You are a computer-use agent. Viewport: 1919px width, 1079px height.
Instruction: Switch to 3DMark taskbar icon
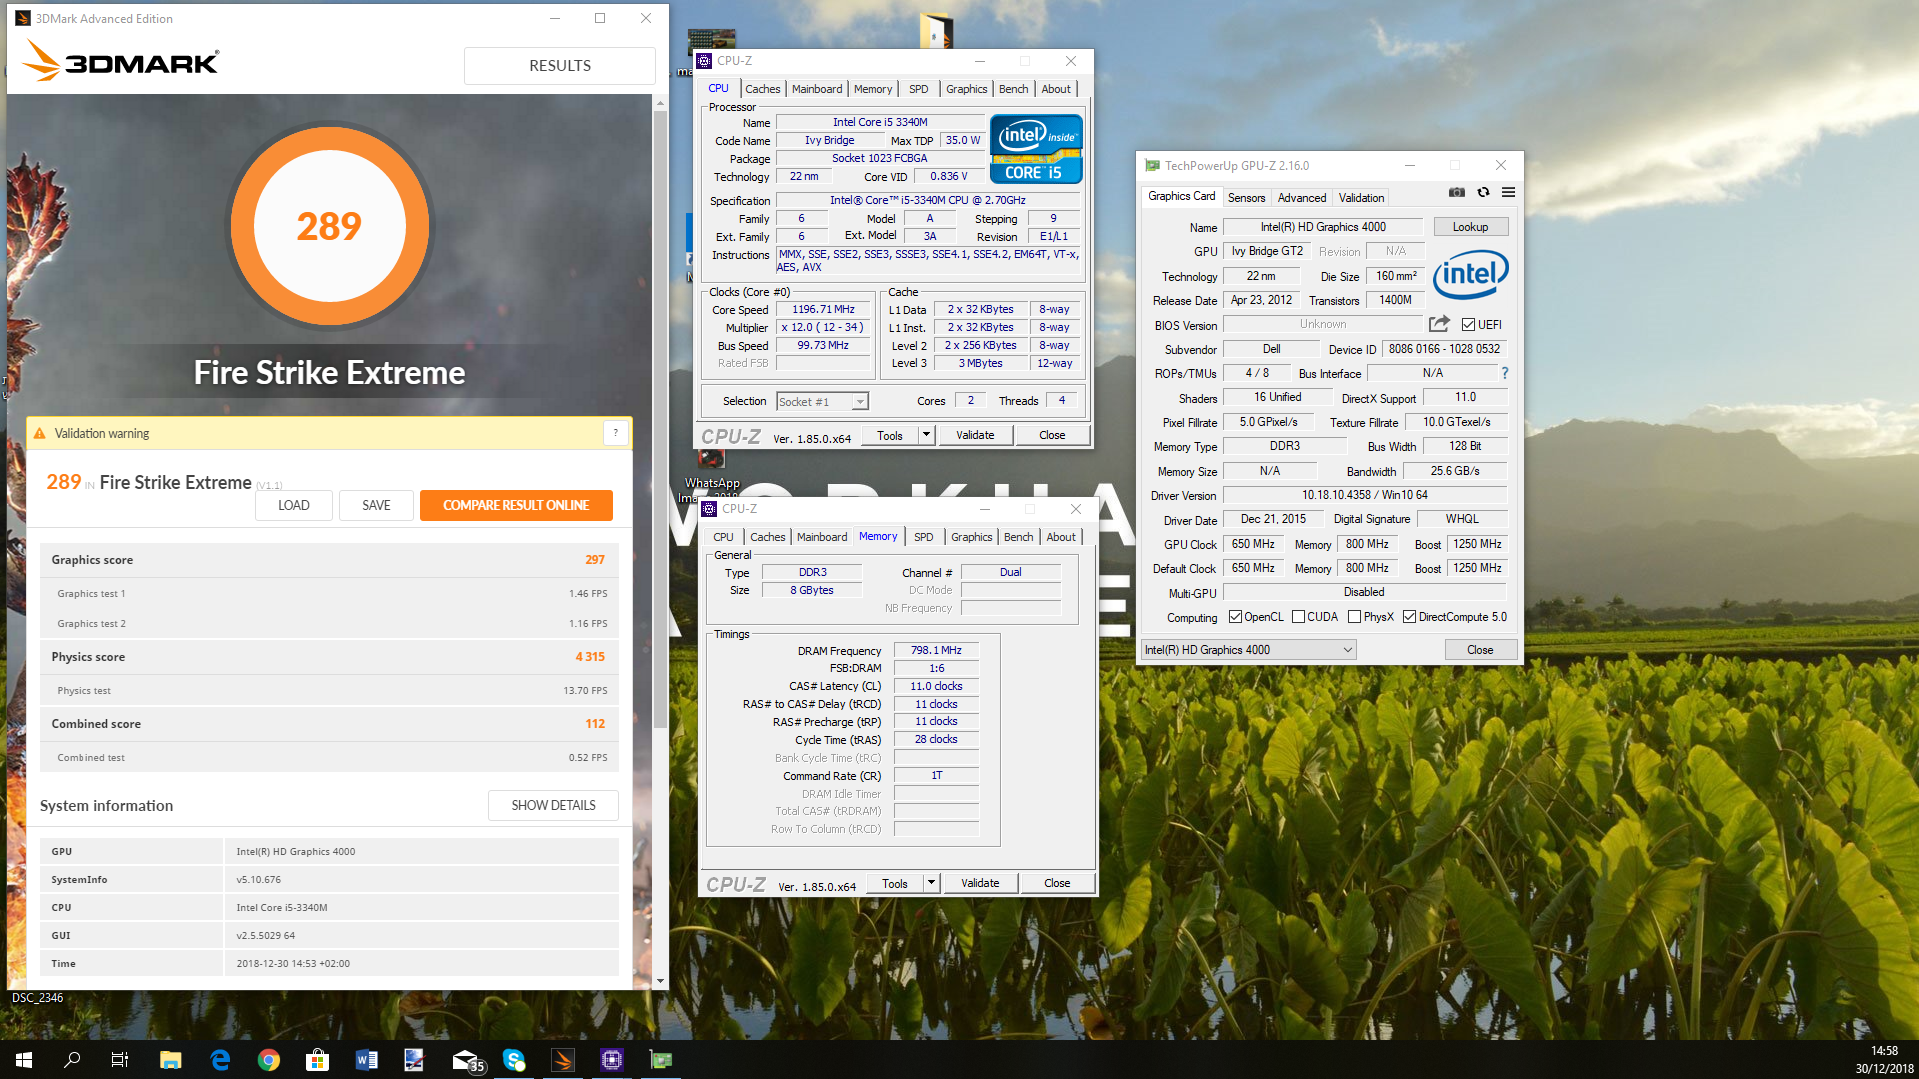pyautogui.click(x=563, y=1060)
